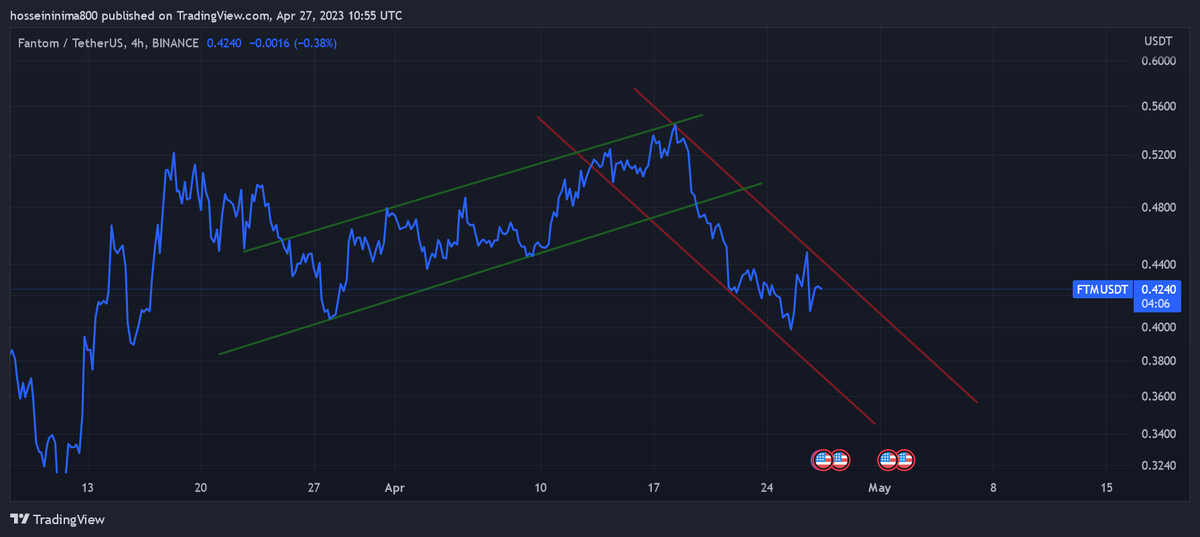Screen dimensions: 1200x537
Task: Open the leftmost US flag economic event icon
Action: 822,460
